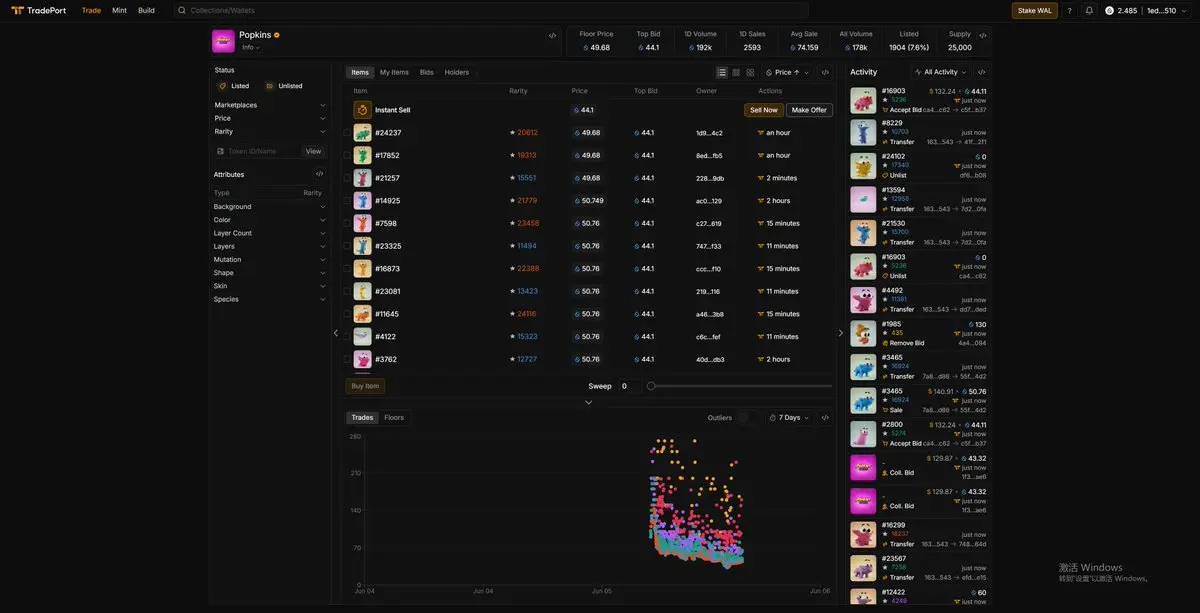The height and width of the screenshot is (613, 1200).
Task: Switch to Bids tab
Action: coord(427,72)
